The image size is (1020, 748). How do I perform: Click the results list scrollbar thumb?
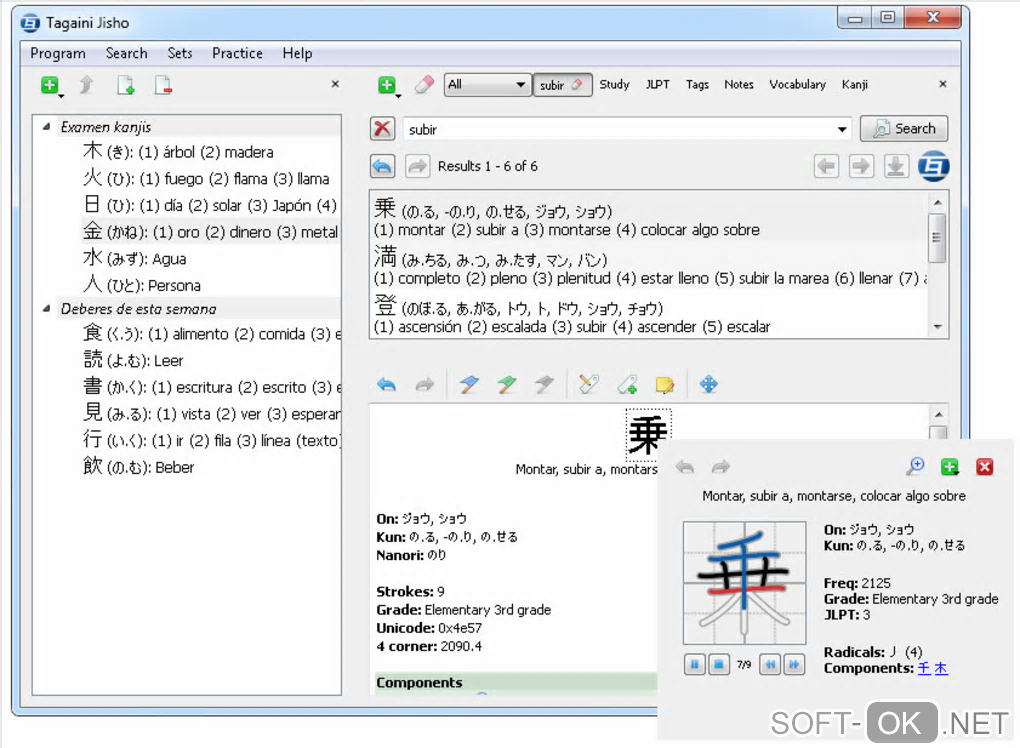(x=937, y=238)
